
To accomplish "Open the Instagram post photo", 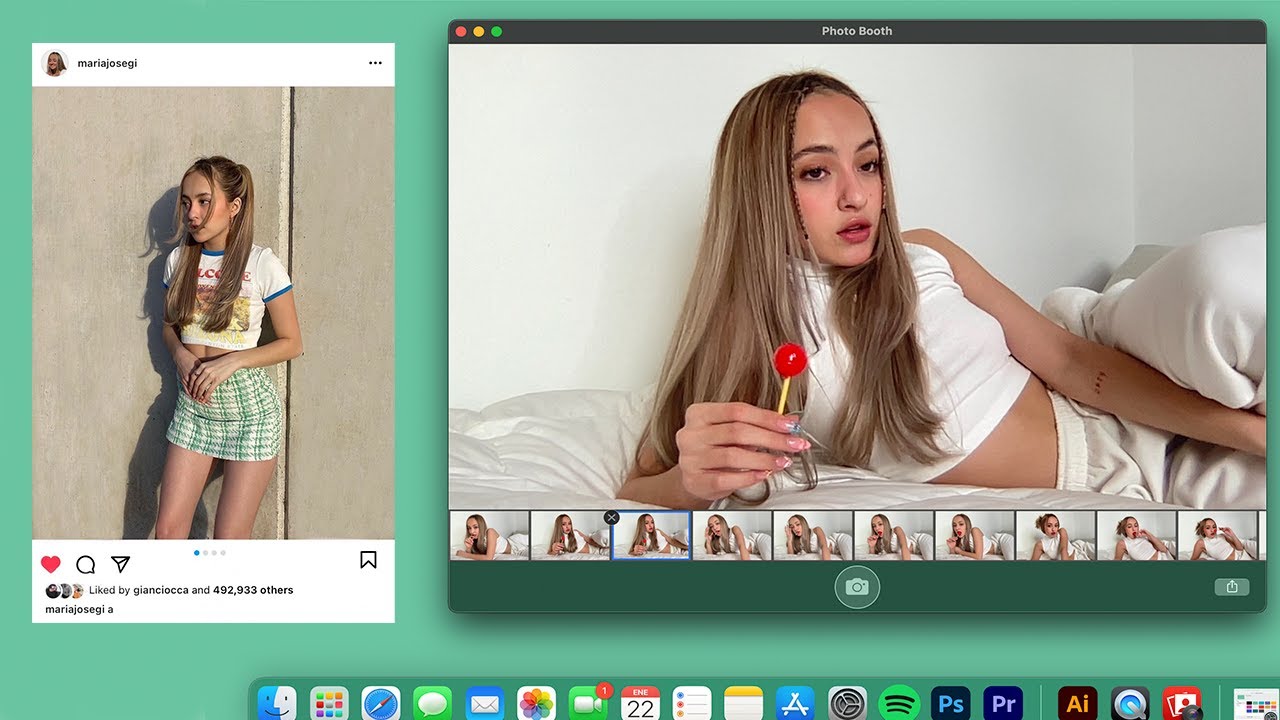I will click(213, 313).
